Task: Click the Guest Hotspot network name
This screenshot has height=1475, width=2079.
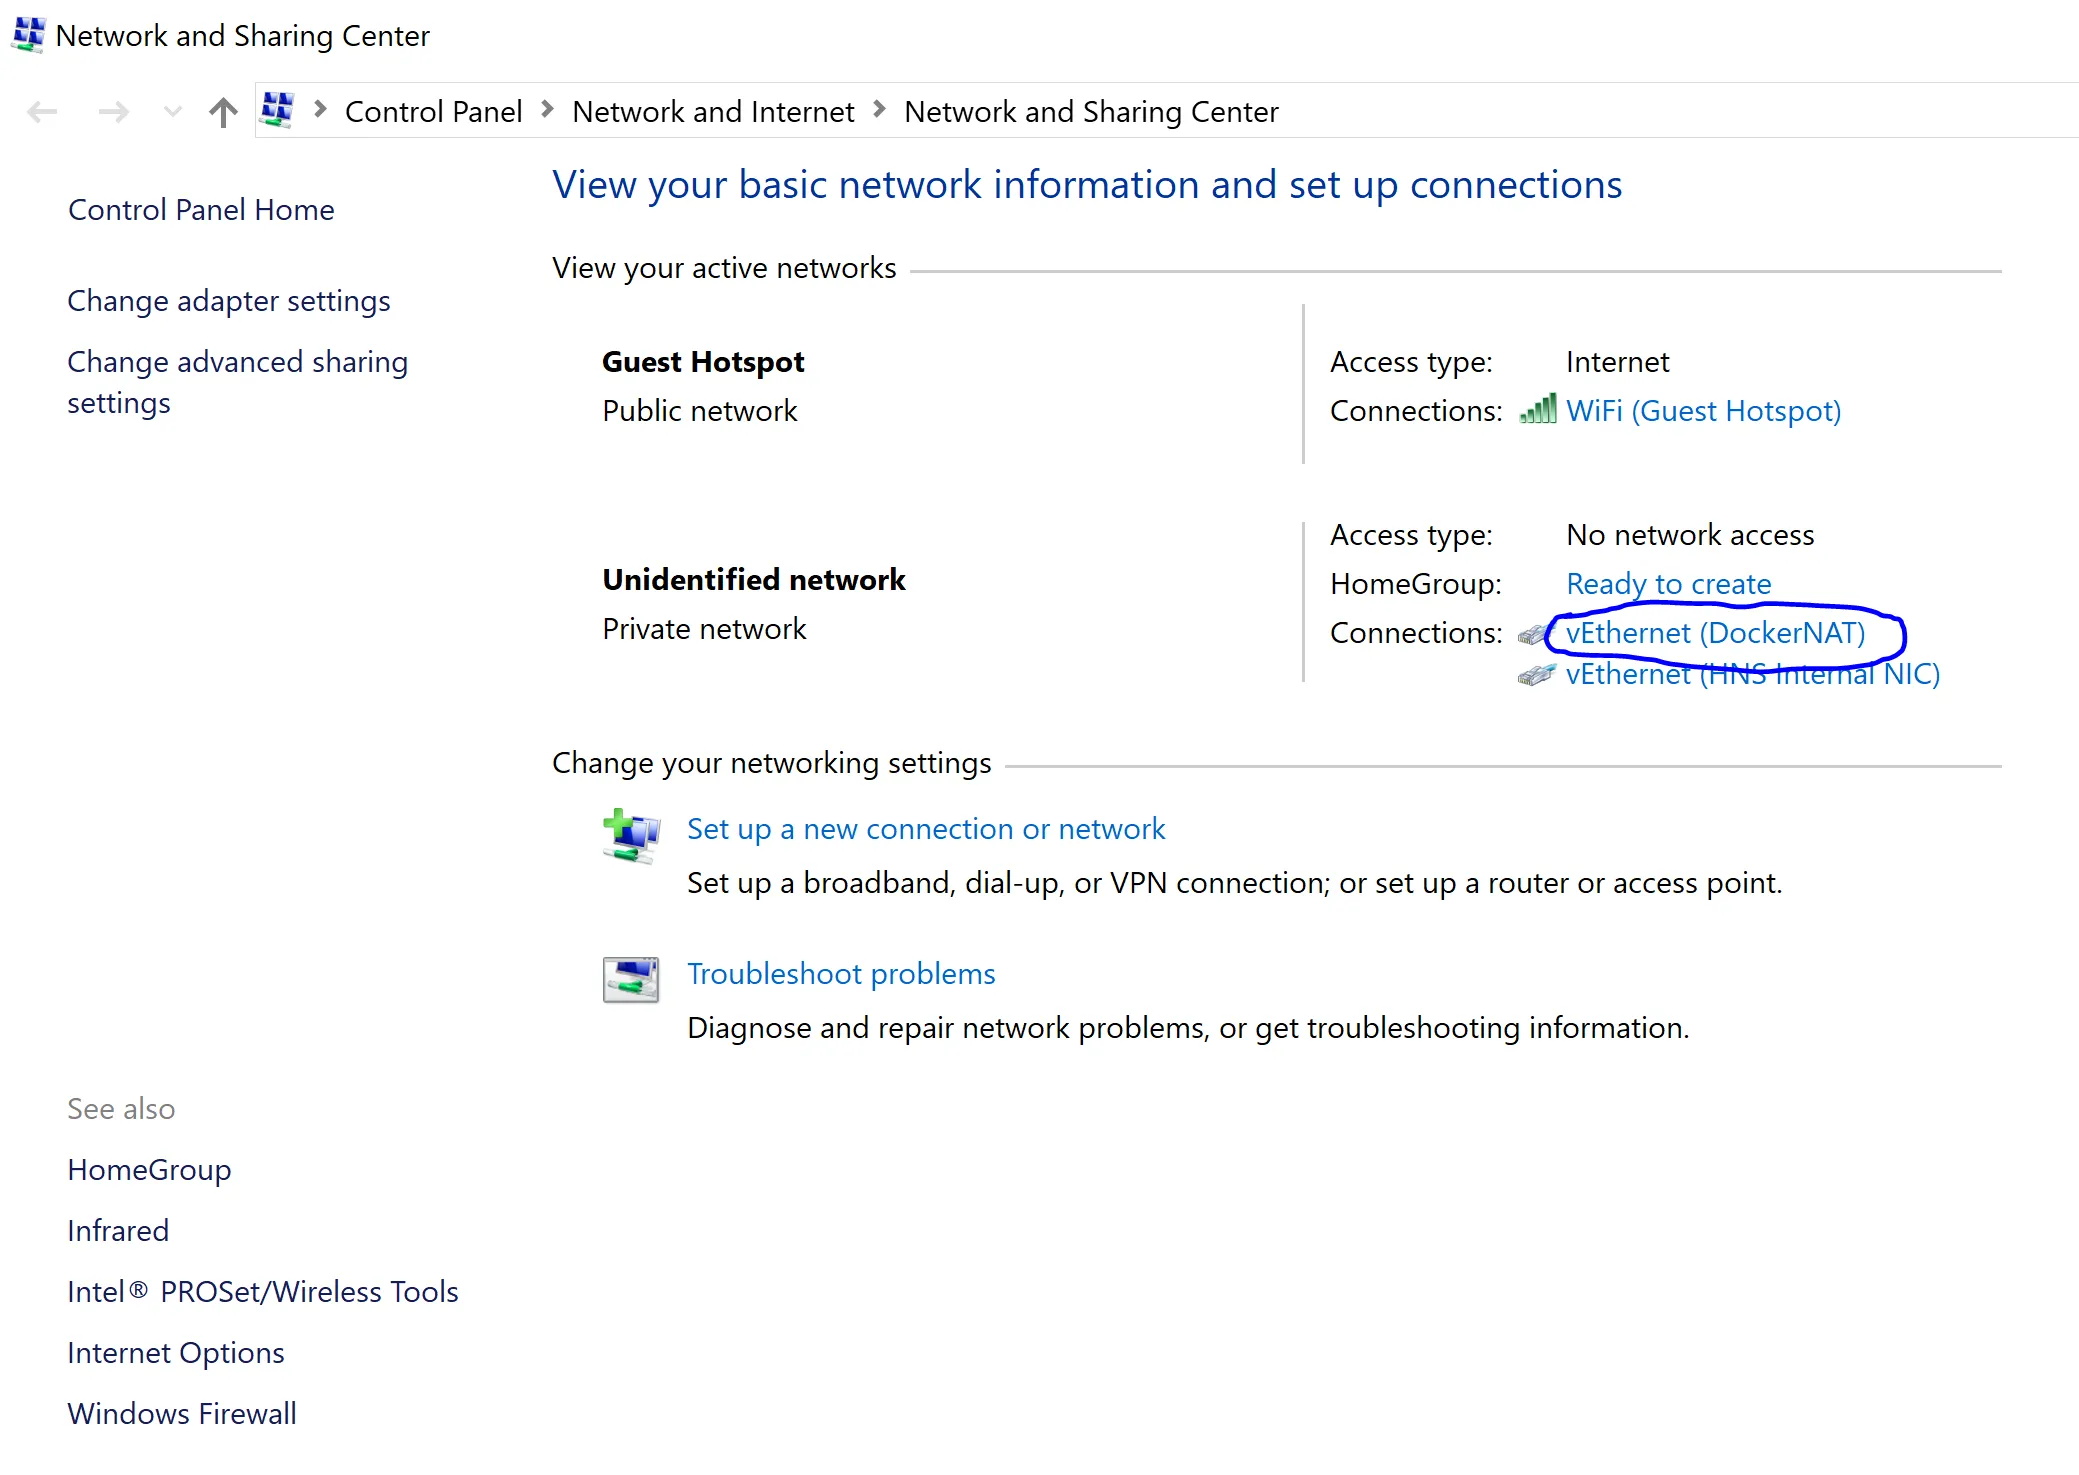Action: [x=703, y=362]
